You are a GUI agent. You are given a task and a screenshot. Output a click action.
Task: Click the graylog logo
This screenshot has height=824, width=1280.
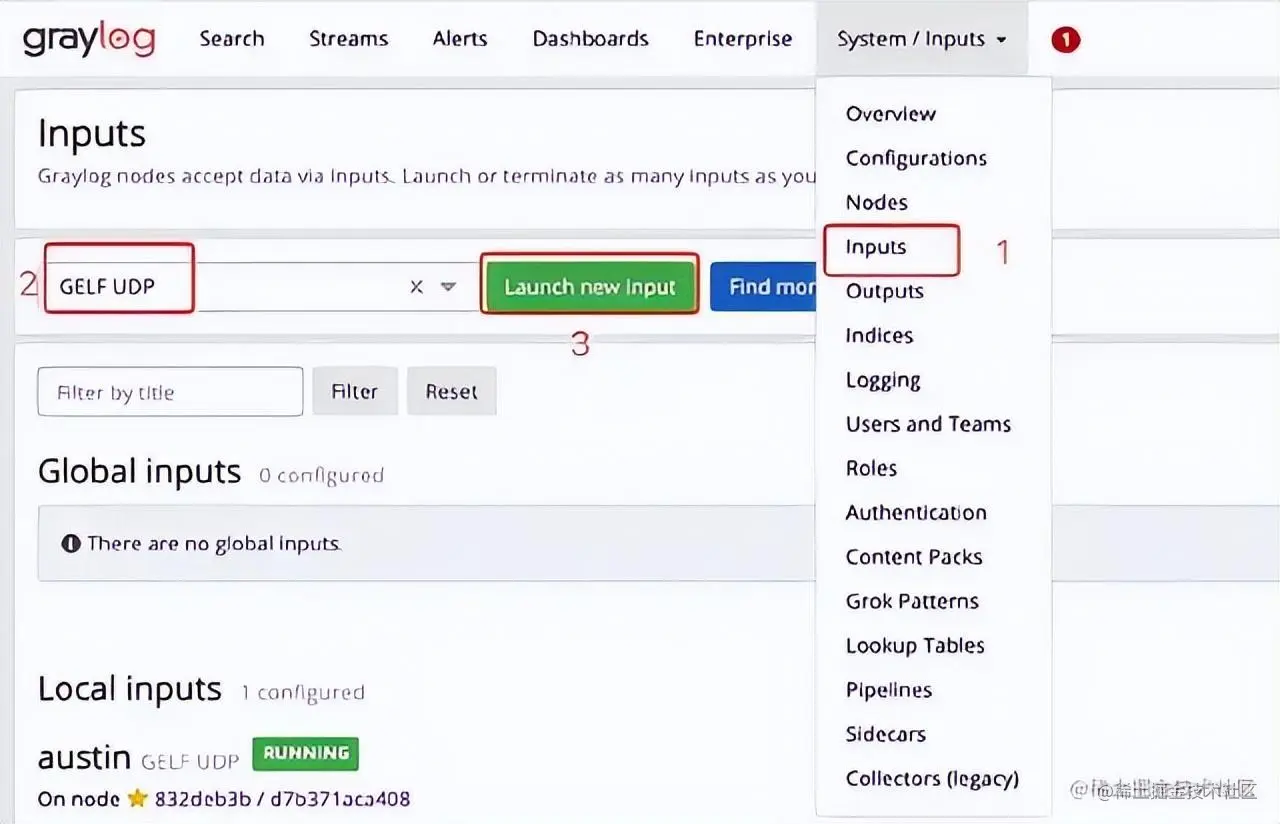click(89, 39)
